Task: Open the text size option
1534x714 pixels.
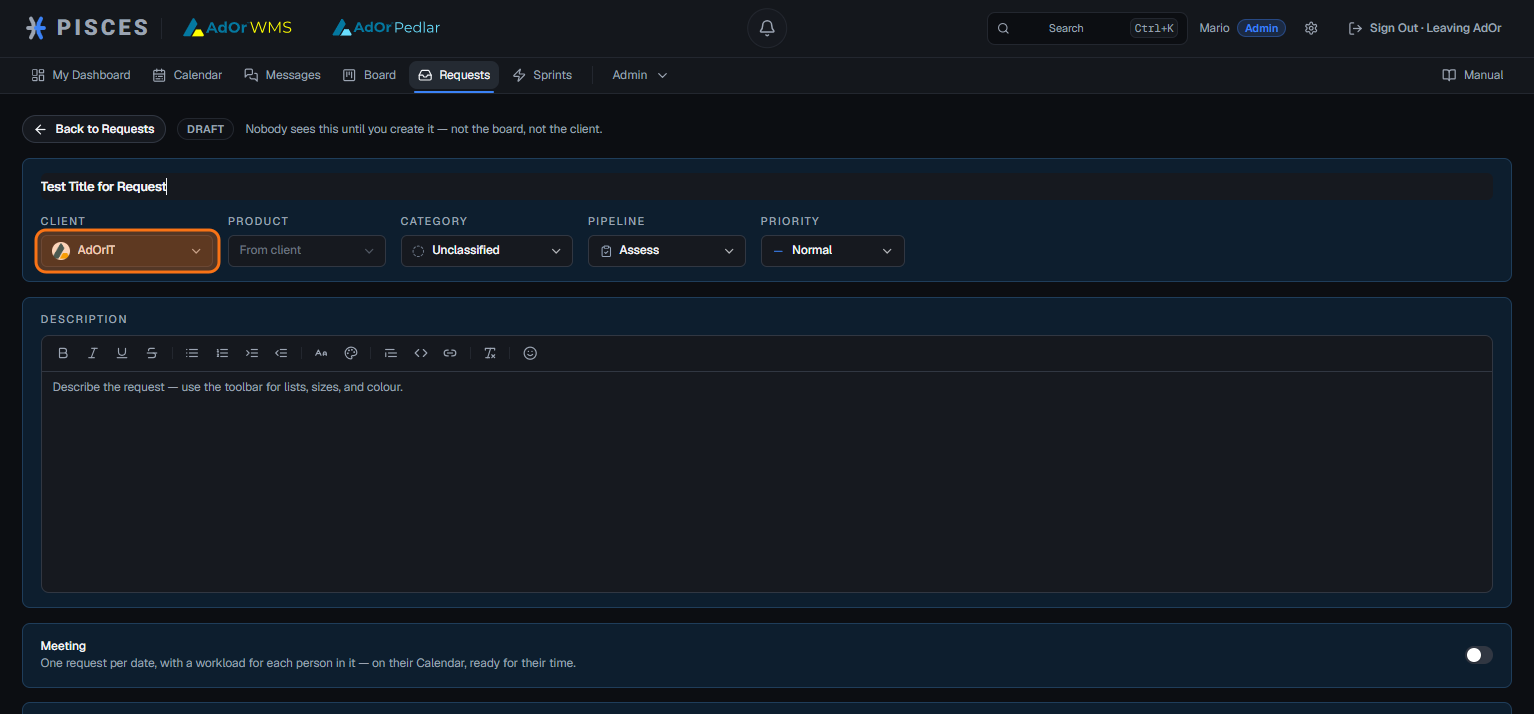Action: 321,353
